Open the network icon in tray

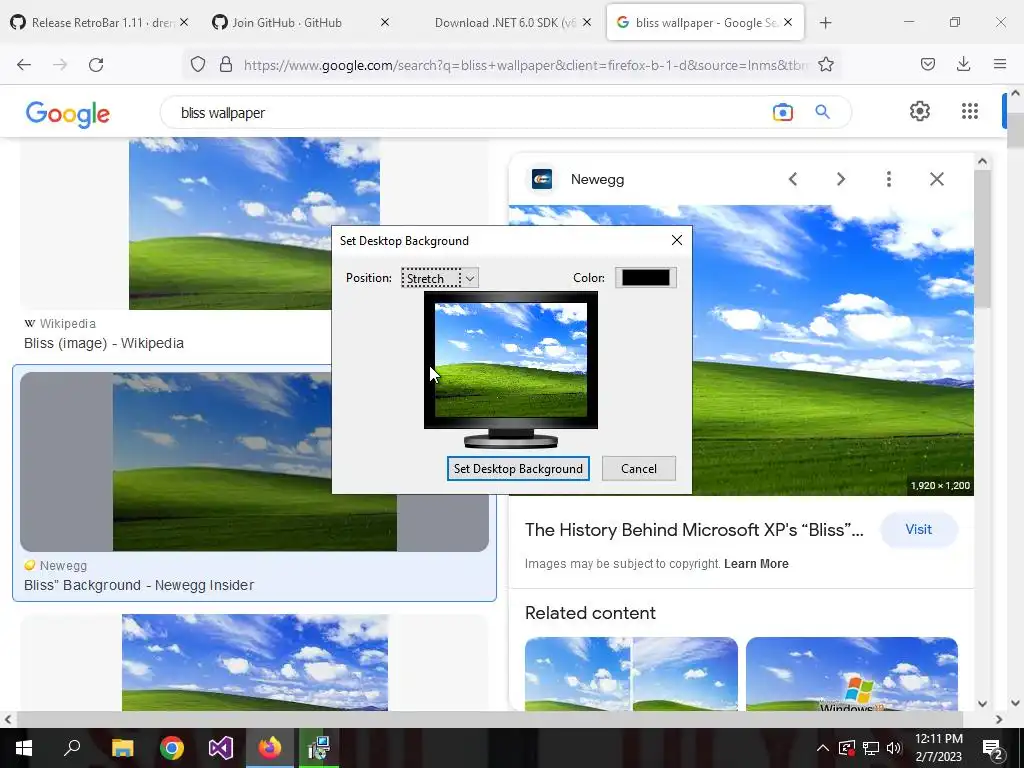(871, 748)
